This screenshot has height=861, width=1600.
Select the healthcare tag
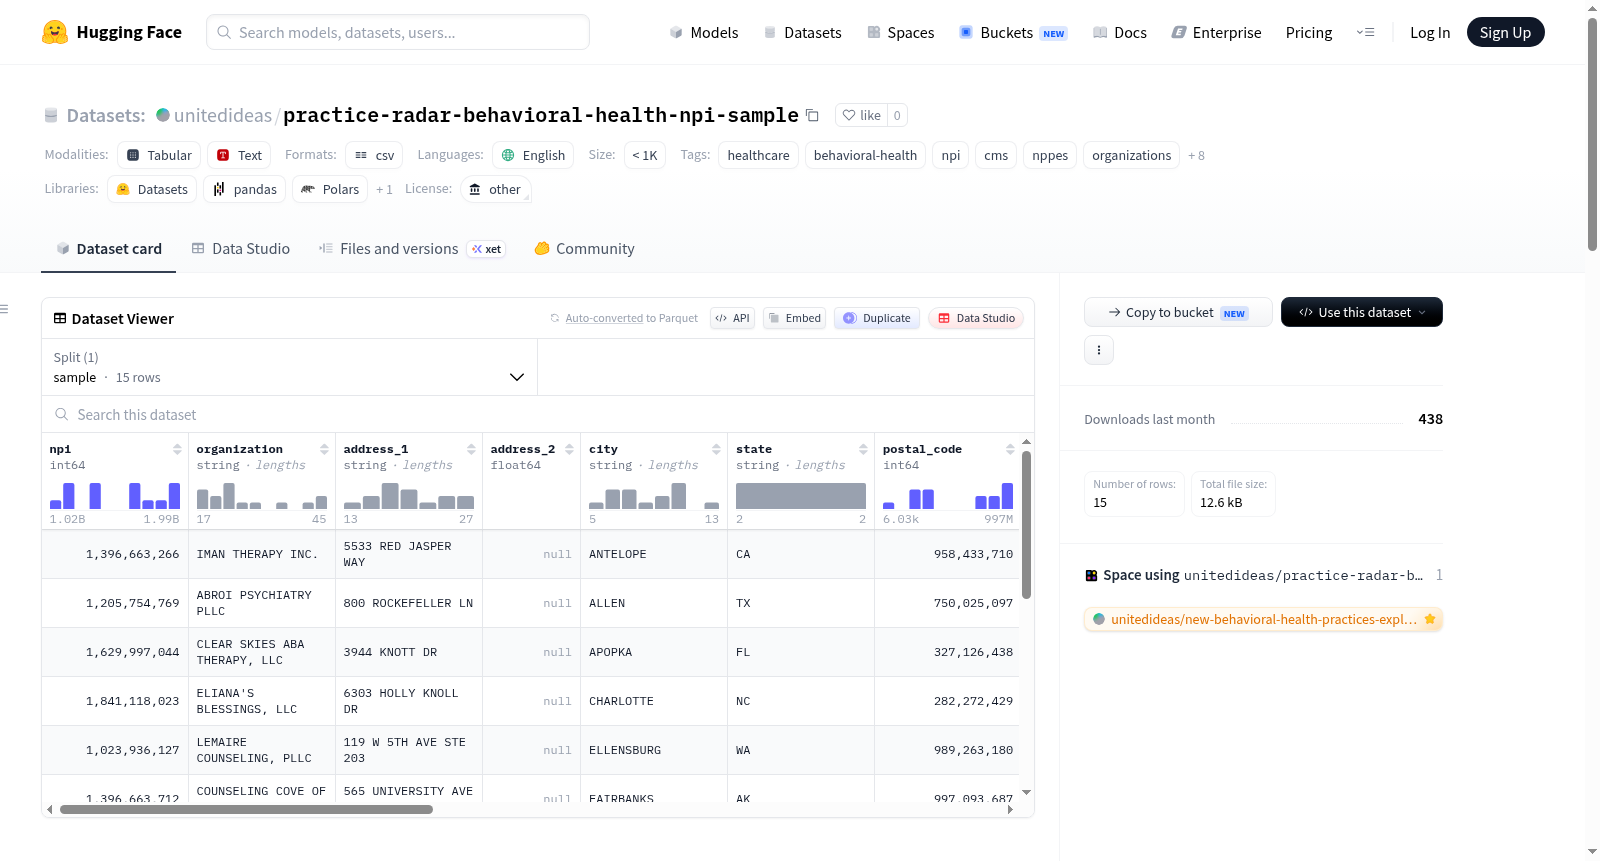point(758,155)
